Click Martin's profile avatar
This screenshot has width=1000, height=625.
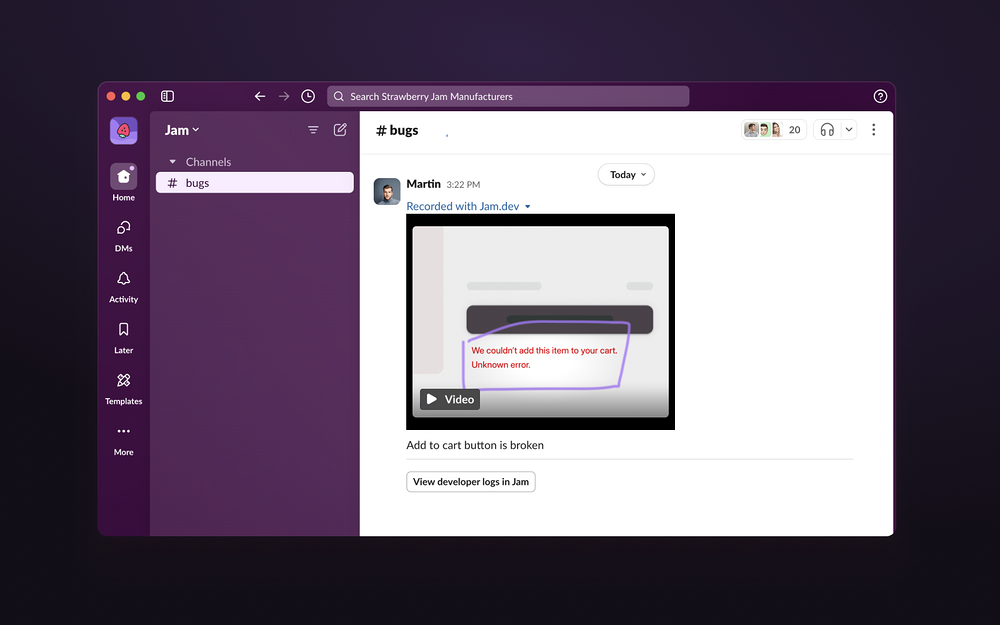coord(387,191)
